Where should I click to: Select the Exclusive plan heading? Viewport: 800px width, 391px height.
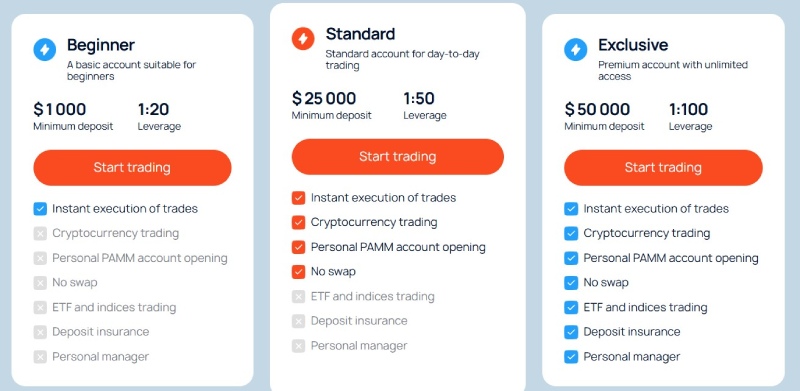633,45
